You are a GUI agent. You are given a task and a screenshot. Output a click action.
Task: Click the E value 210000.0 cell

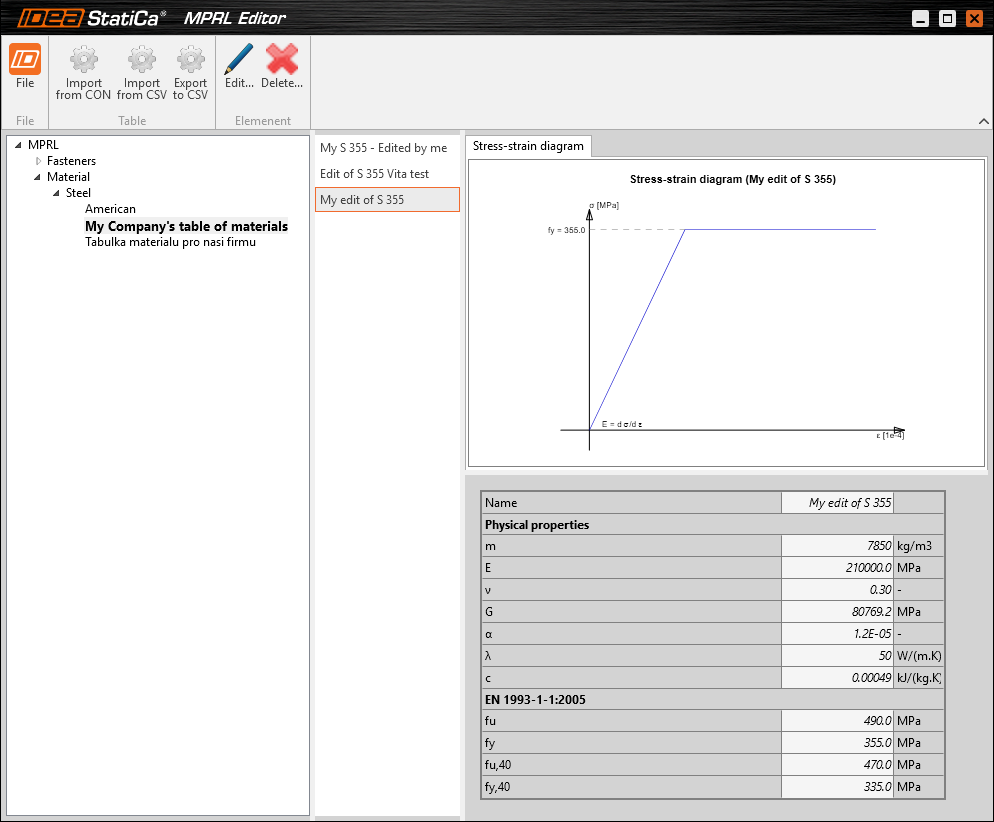837,567
